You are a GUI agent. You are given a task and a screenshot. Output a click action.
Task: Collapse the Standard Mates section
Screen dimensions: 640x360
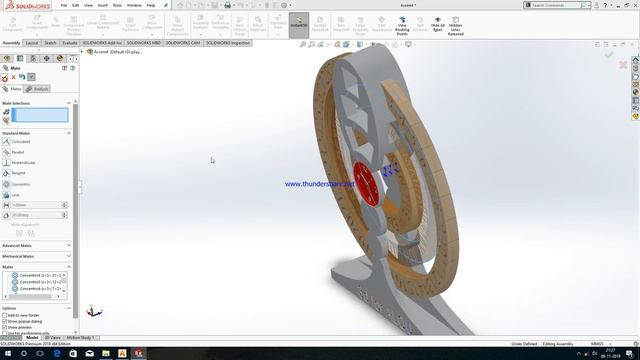coord(69,133)
